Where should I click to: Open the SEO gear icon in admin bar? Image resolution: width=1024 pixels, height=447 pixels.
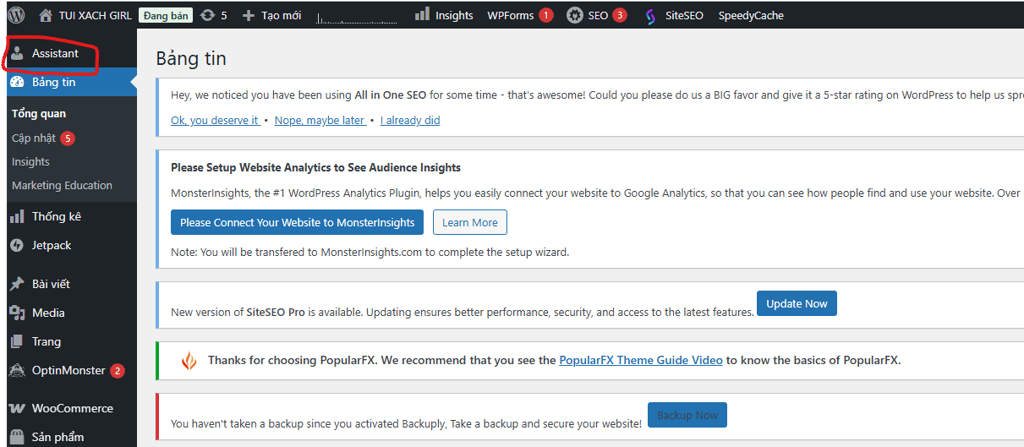[x=574, y=15]
